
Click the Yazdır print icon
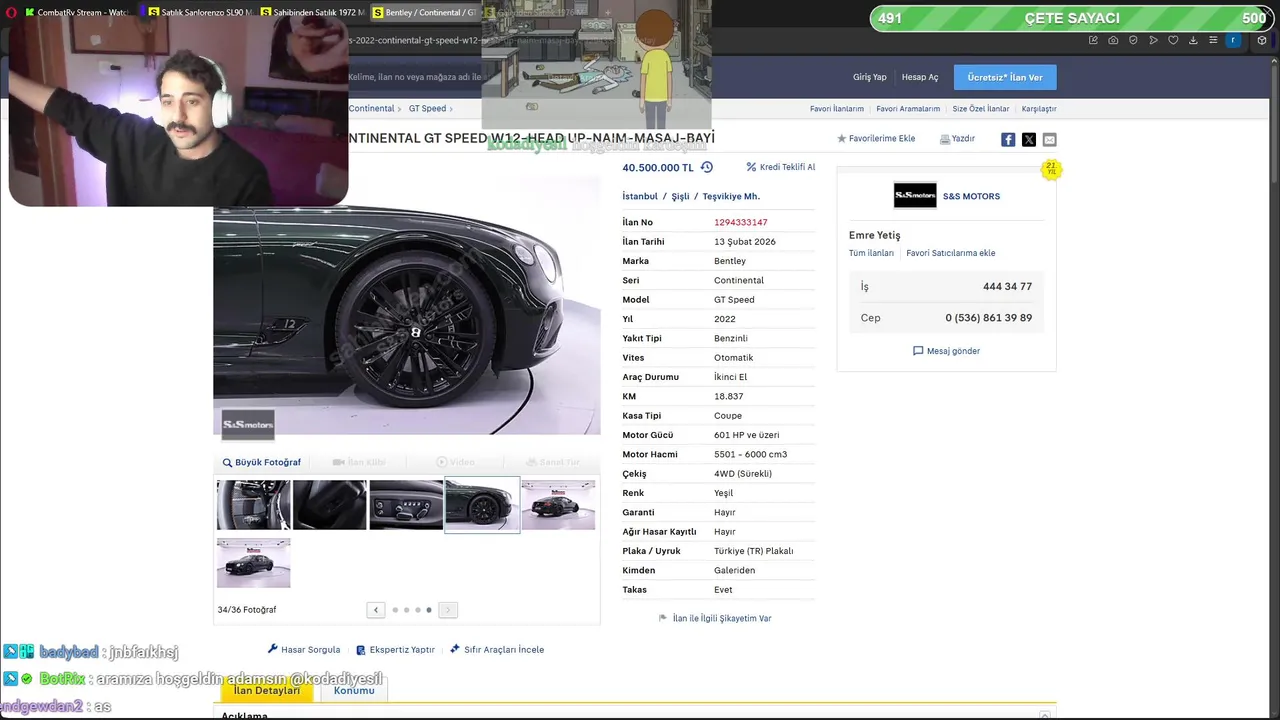click(x=957, y=139)
